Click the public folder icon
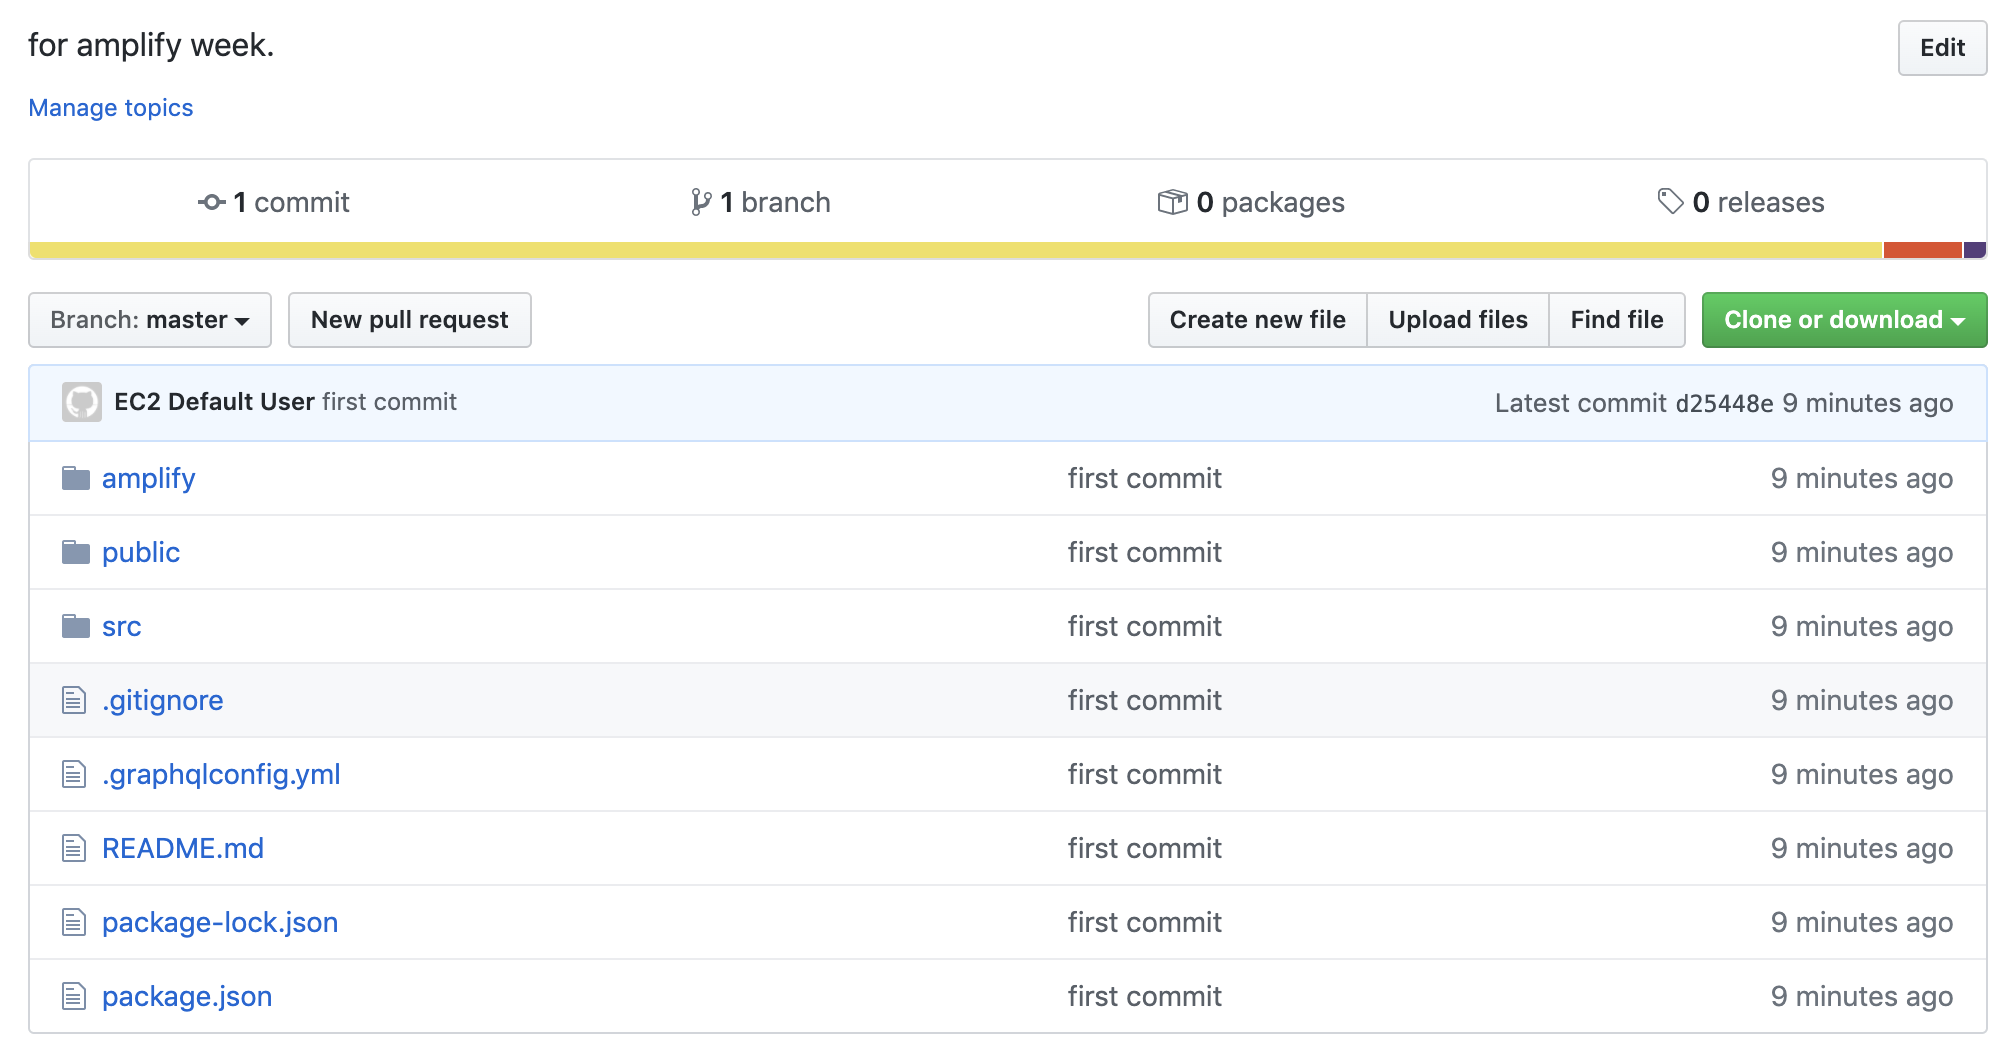Viewport: 2012px width, 1054px height. point(76,552)
